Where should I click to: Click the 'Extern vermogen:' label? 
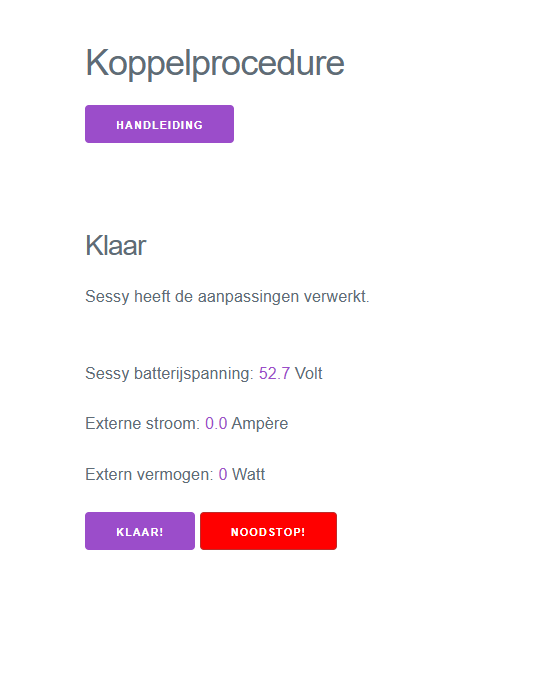[150, 475]
